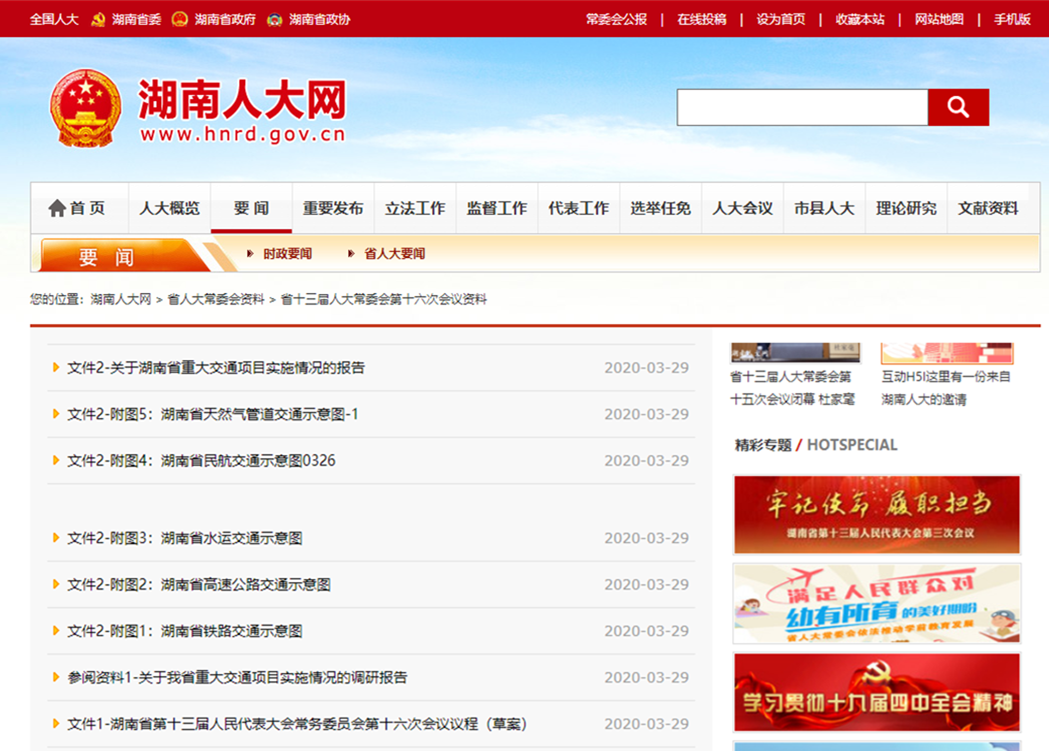Screen dimensions: 1049x751
Task: Click the home icon in navigation bar
Action: coord(57,209)
